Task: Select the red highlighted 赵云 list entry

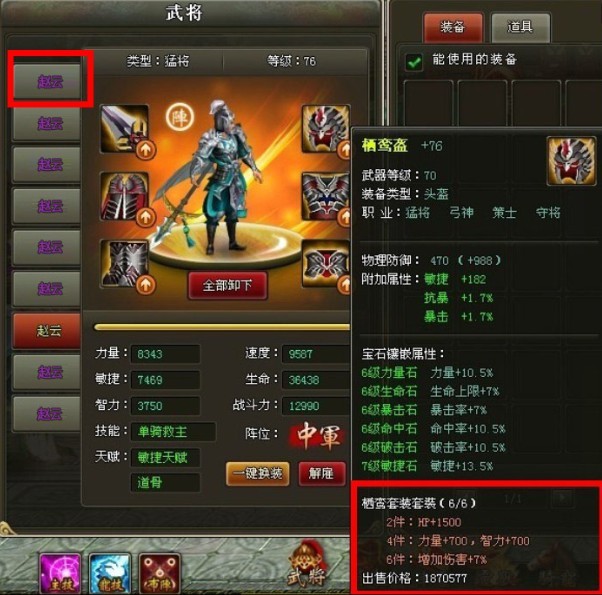Action: [47, 331]
